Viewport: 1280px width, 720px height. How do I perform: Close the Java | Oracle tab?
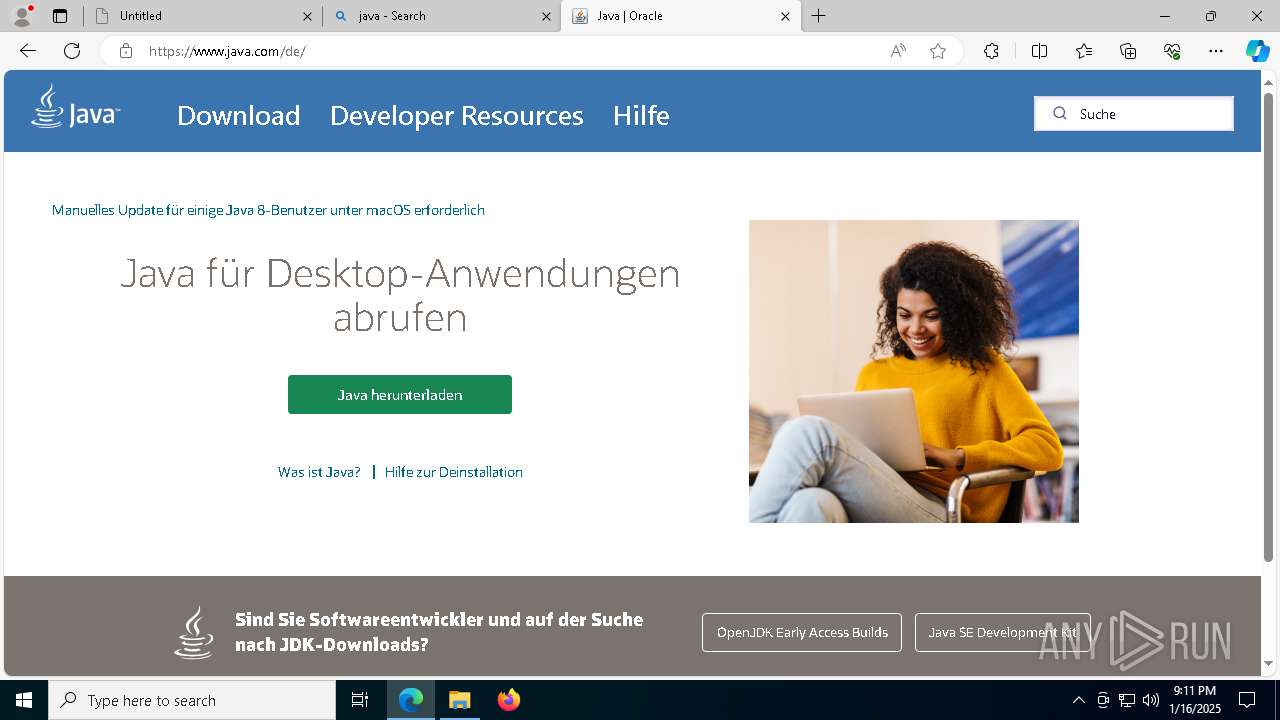(785, 16)
